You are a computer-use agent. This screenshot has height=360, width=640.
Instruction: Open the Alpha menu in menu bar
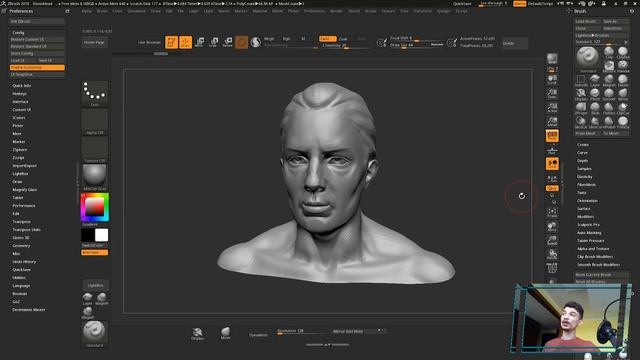87,11
